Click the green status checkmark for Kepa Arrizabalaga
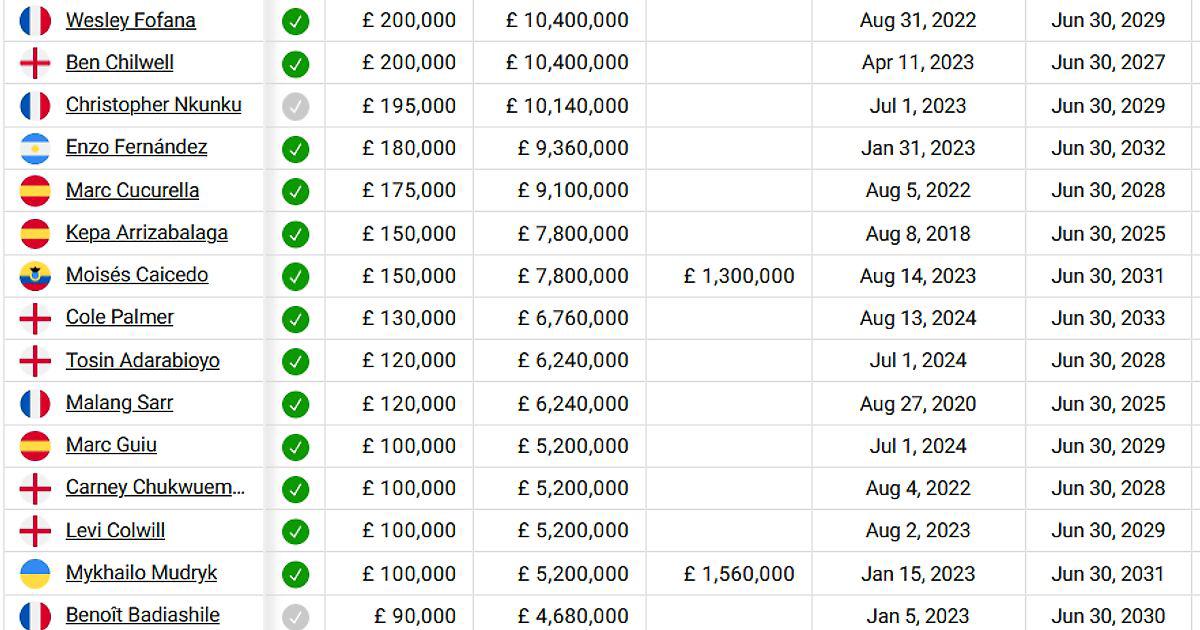Viewport: 1200px width, 630px height. tap(295, 234)
